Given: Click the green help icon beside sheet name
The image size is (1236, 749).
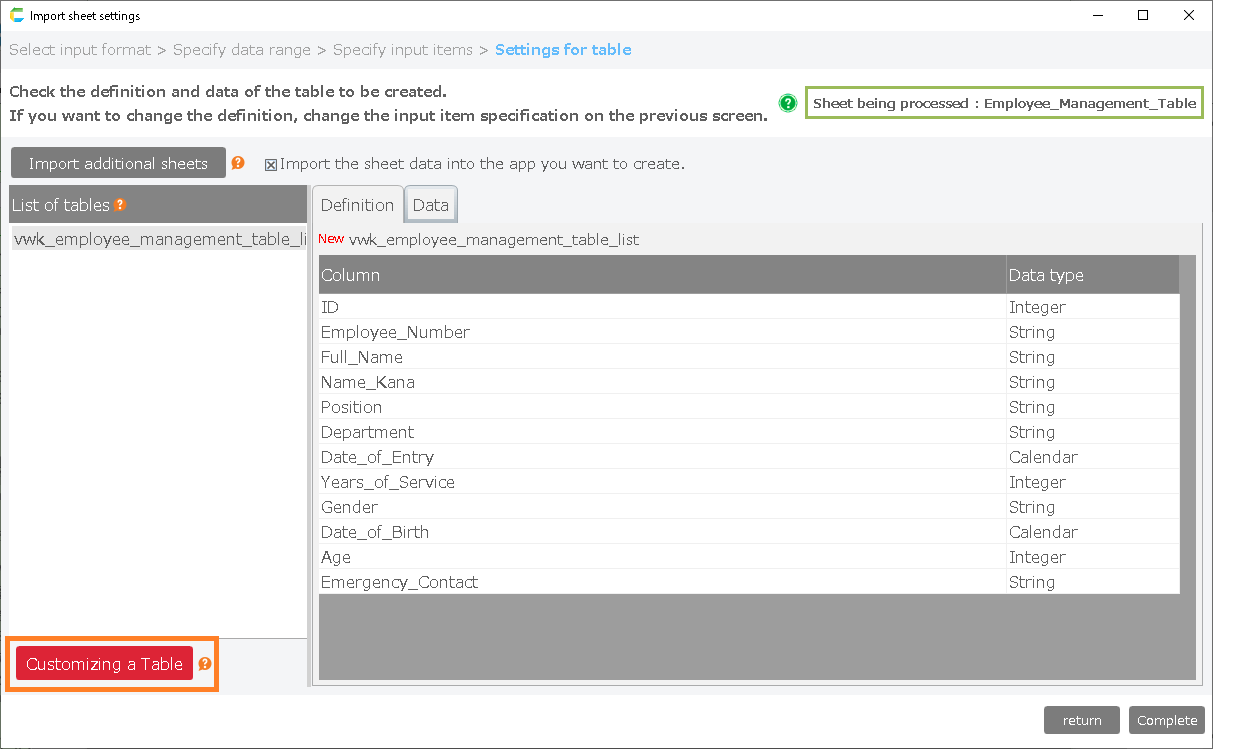Looking at the screenshot, I should pos(788,103).
